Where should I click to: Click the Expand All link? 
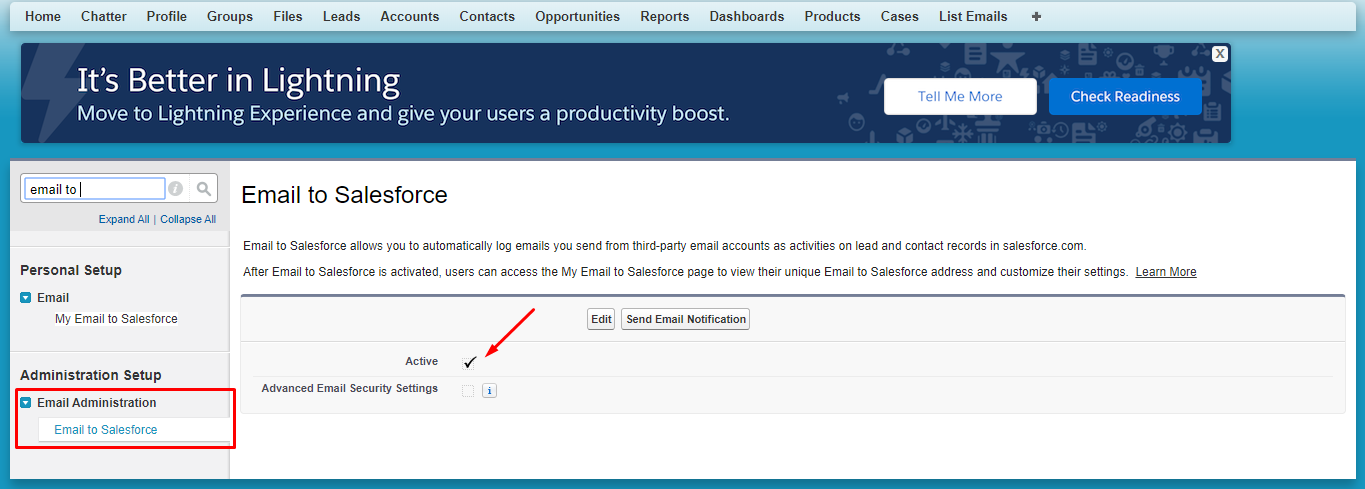click(124, 219)
